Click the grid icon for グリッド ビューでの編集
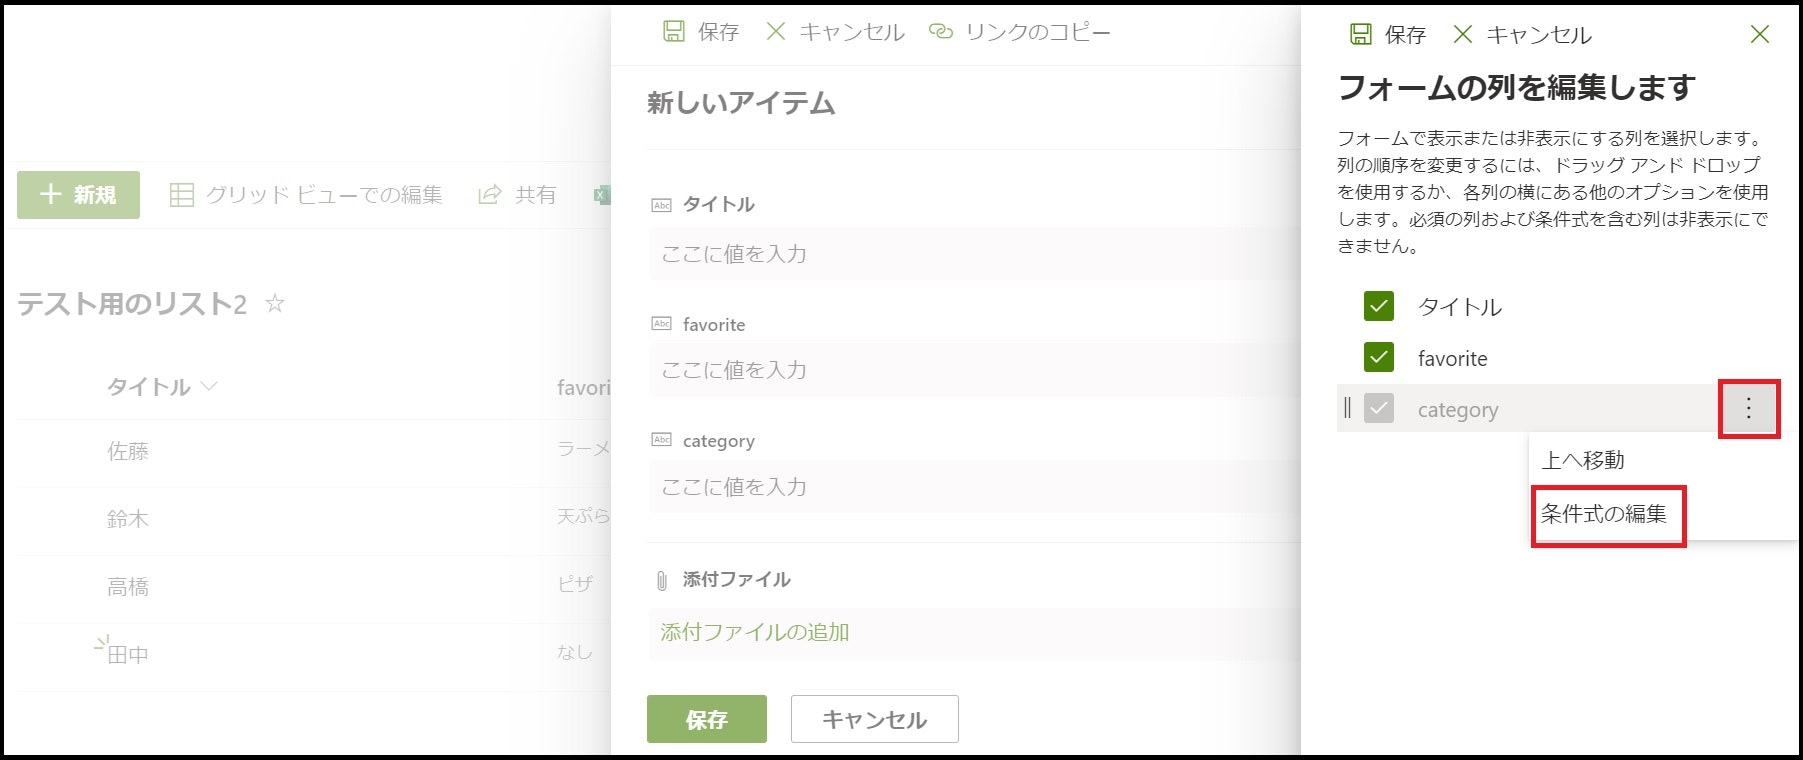This screenshot has height=760, width=1803. 182,195
